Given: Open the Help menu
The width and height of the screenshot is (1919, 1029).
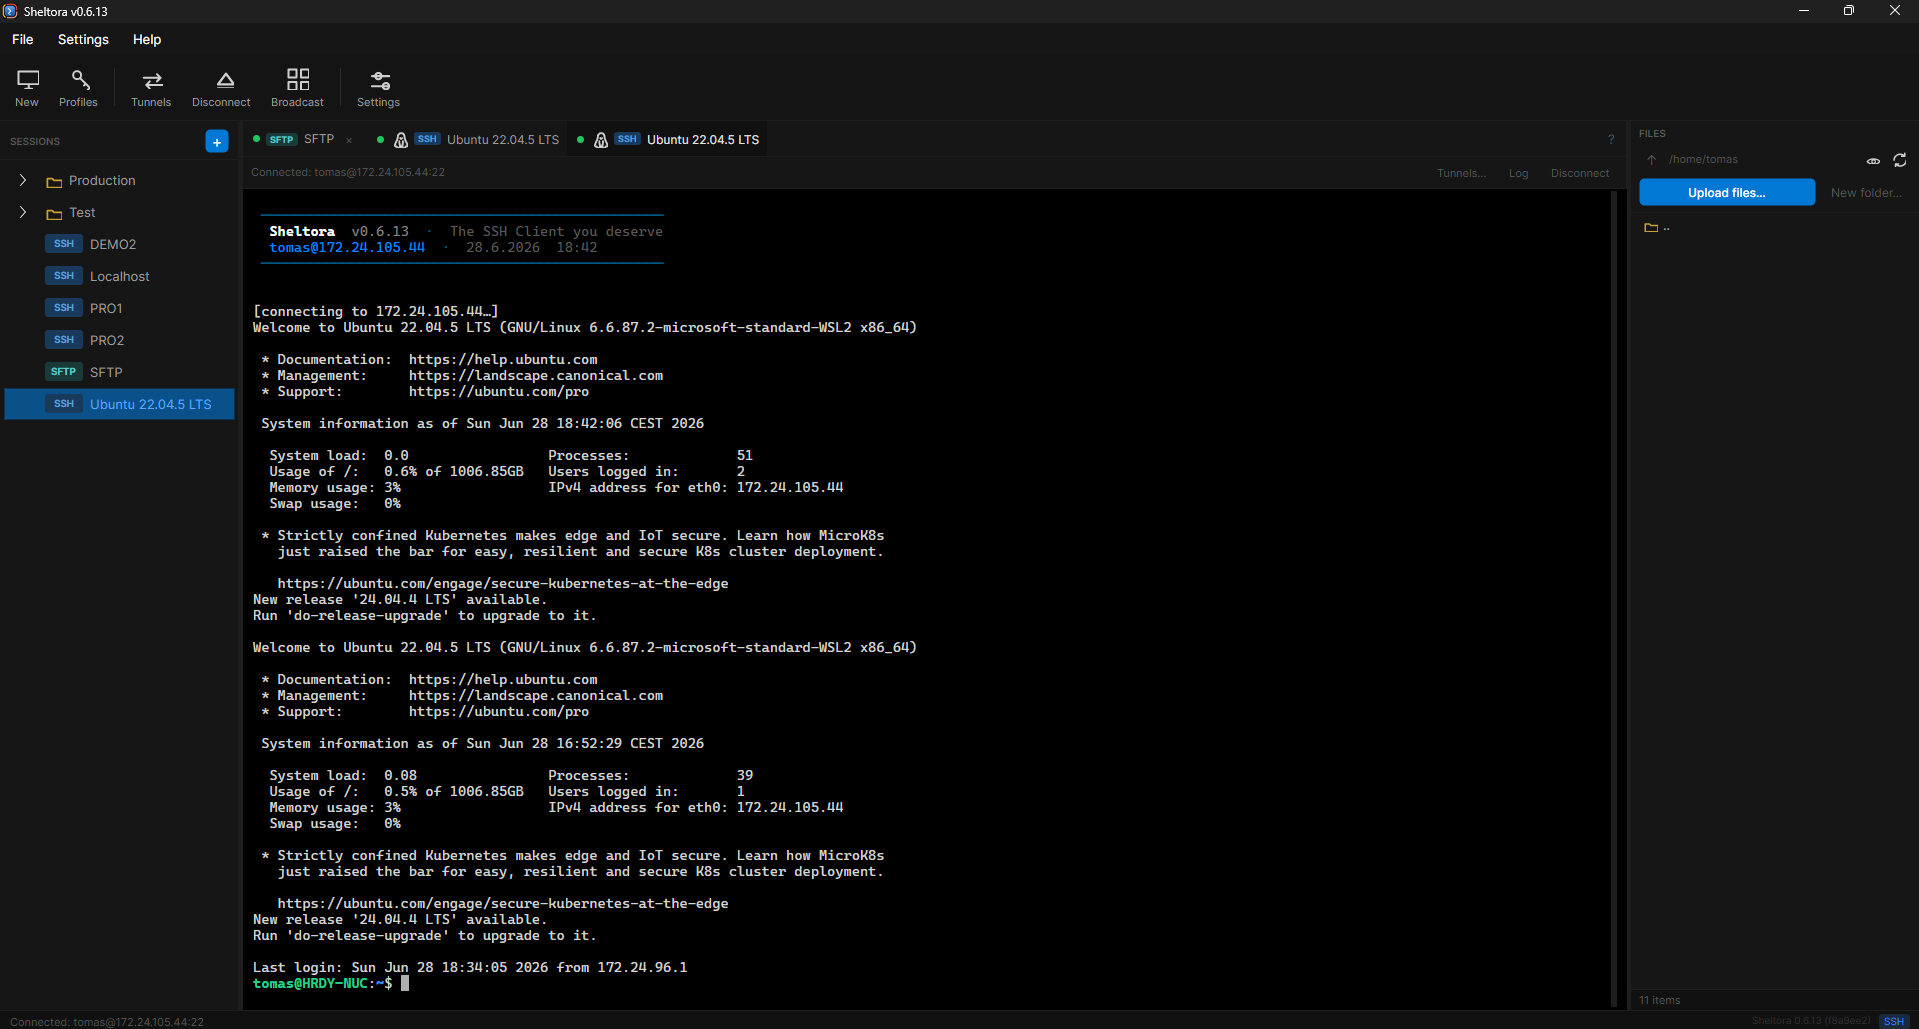Looking at the screenshot, I should coord(147,40).
